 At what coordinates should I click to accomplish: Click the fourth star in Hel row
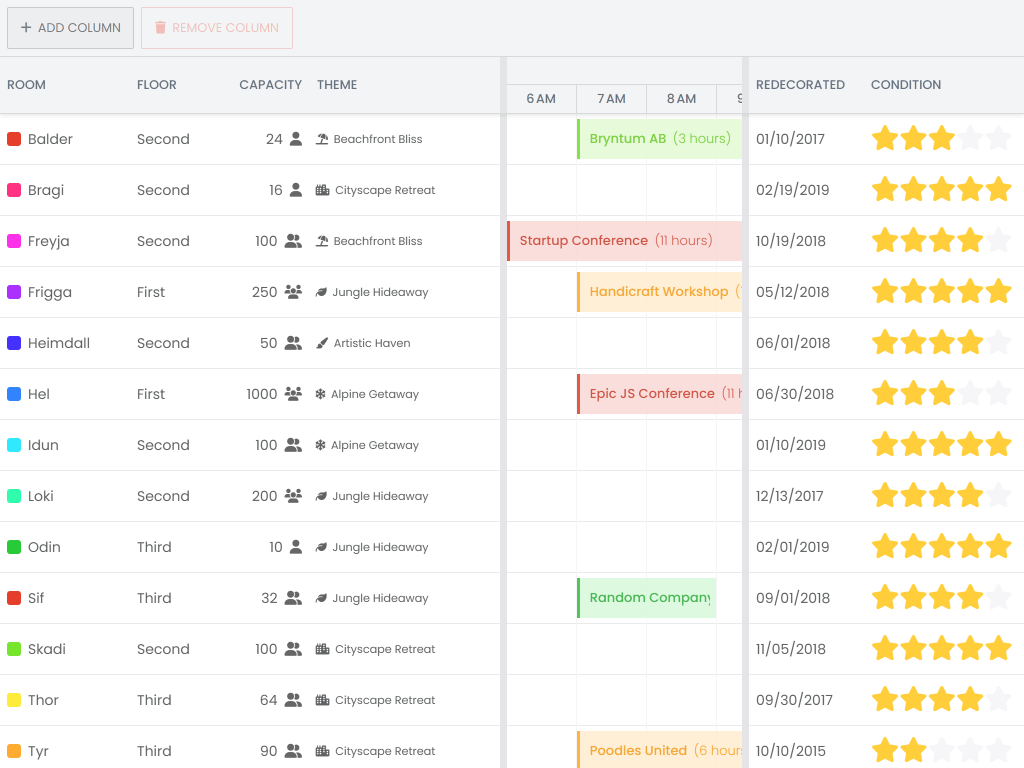970,393
